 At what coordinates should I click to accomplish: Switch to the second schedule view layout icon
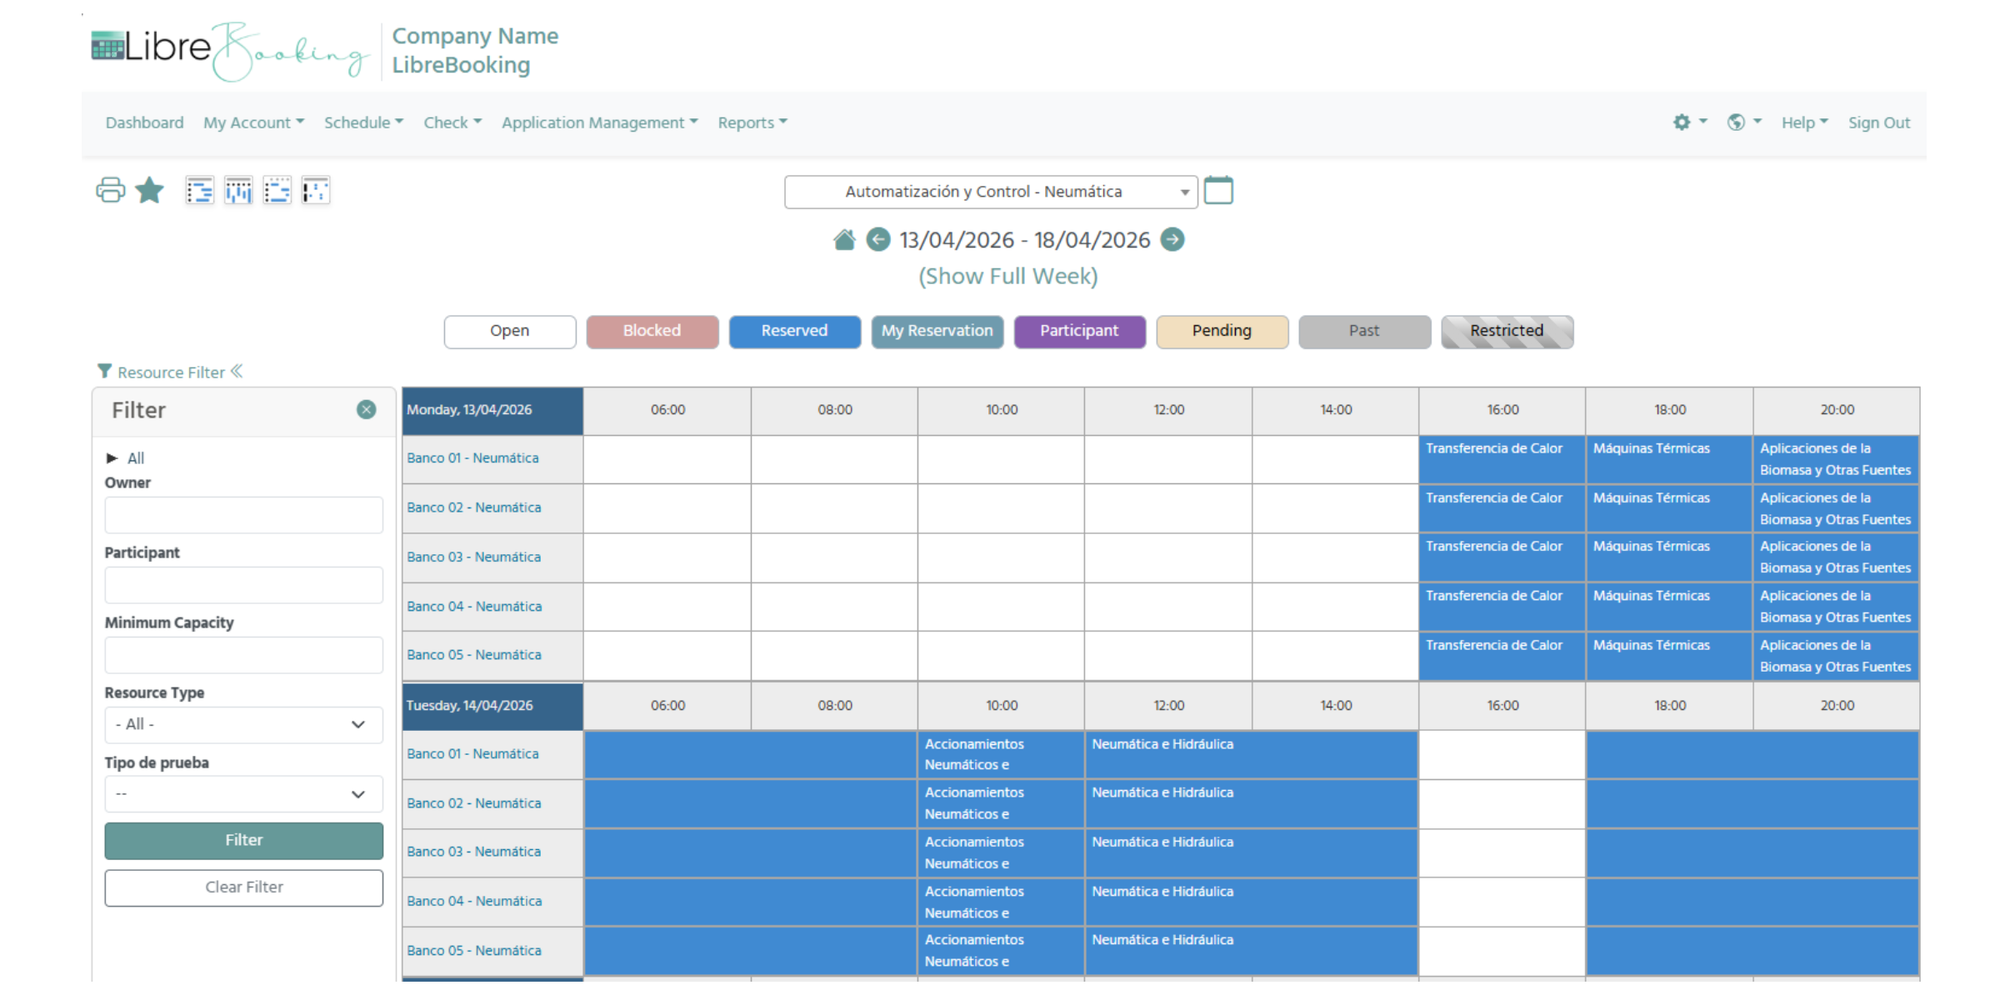[x=238, y=190]
